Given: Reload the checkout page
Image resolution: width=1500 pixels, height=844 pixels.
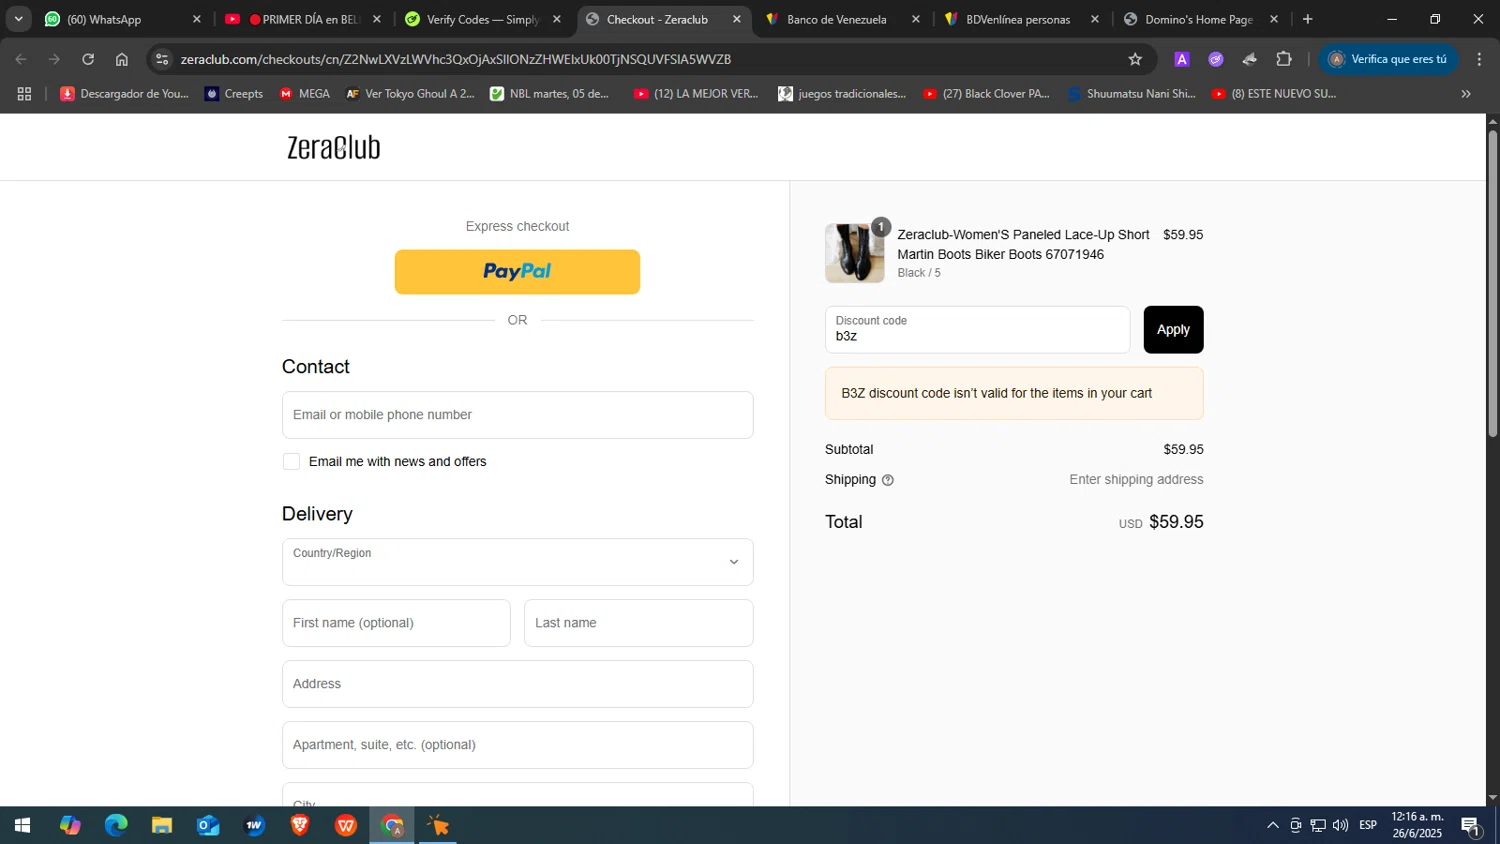Looking at the screenshot, I should tap(88, 59).
